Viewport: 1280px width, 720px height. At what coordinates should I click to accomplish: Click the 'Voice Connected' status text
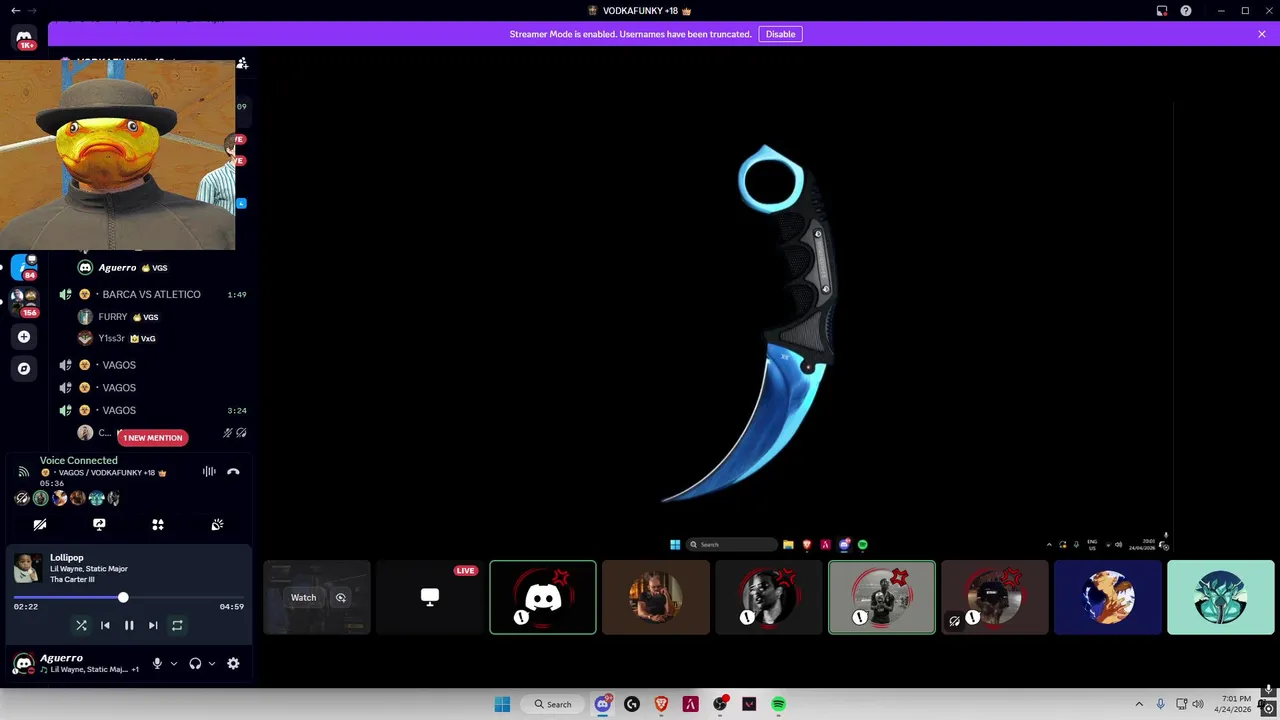[x=79, y=460]
